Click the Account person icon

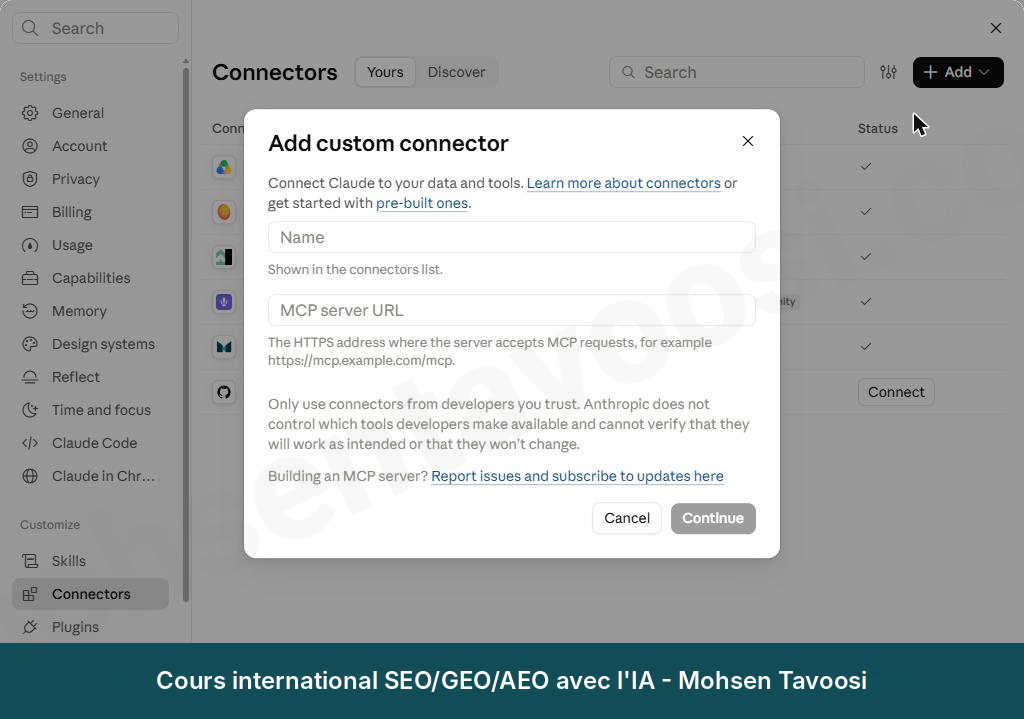[30, 146]
